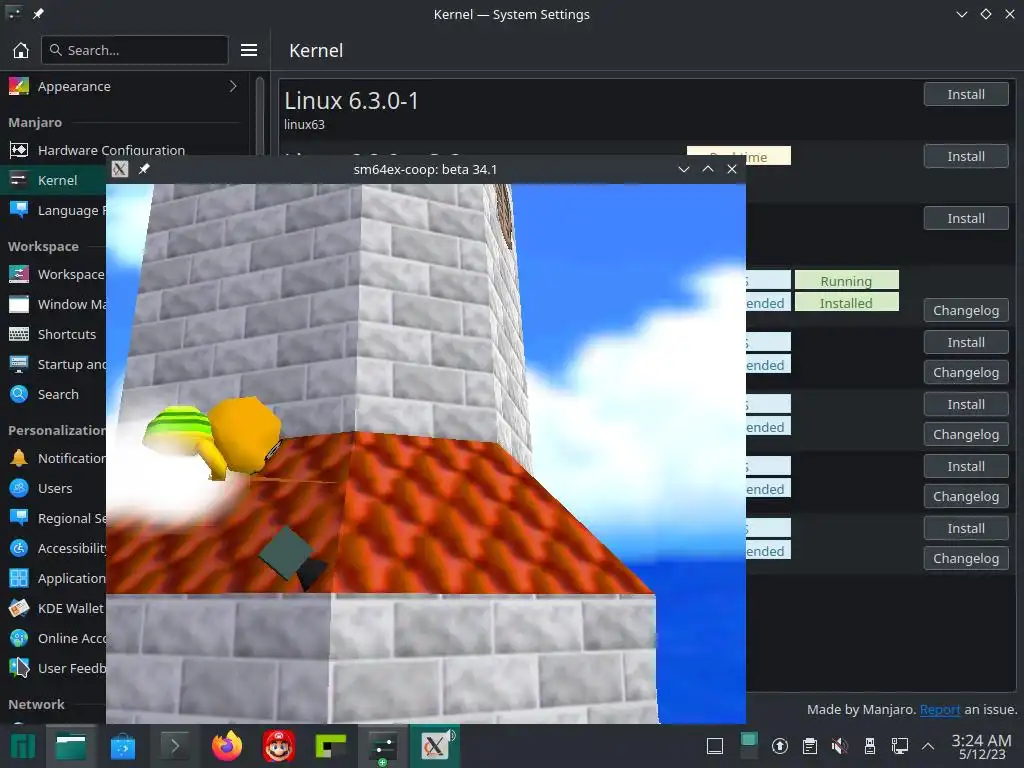The width and height of the screenshot is (1024, 768).
Task: Open Accessibility settings icon
Action: pos(19,549)
